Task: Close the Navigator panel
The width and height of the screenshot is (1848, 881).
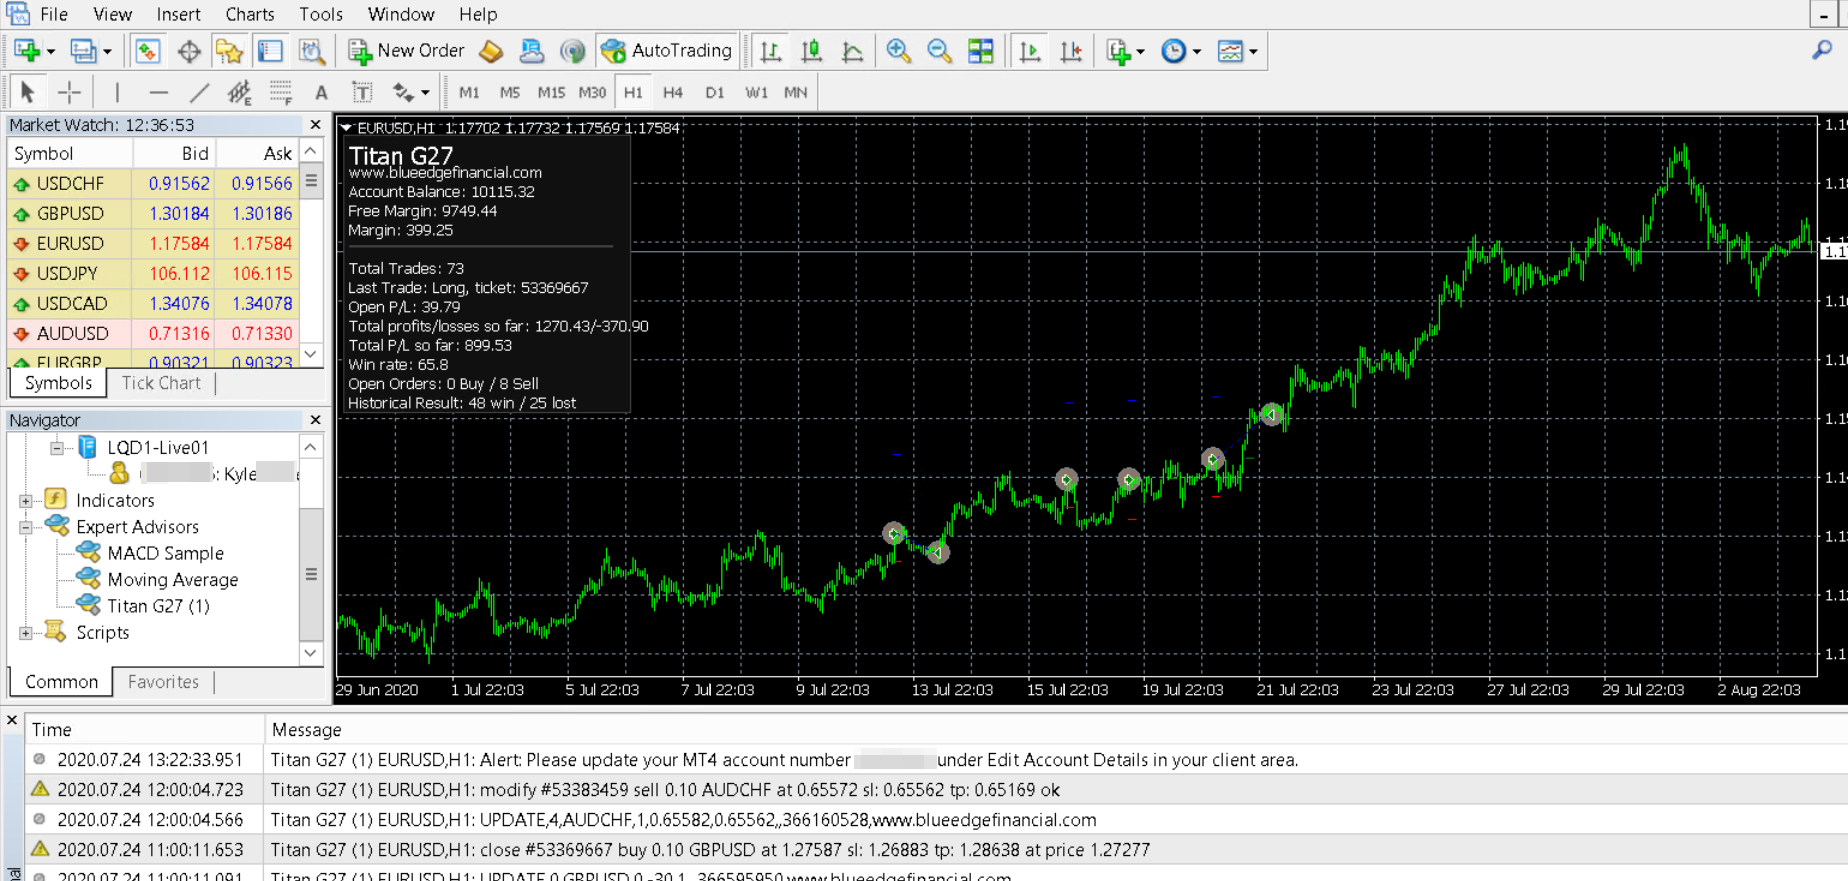Action: pyautogui.click(x=315, y=420)
